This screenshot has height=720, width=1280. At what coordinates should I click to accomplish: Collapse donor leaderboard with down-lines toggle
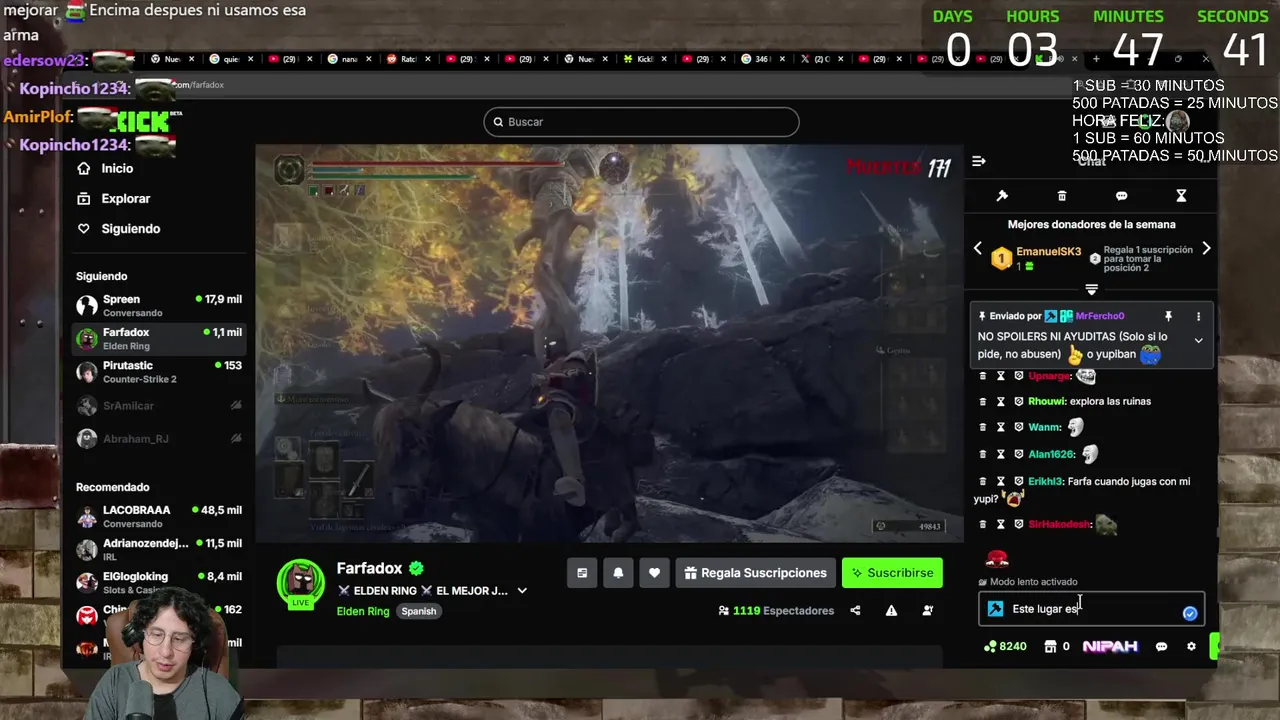[x=1091, y=289]
